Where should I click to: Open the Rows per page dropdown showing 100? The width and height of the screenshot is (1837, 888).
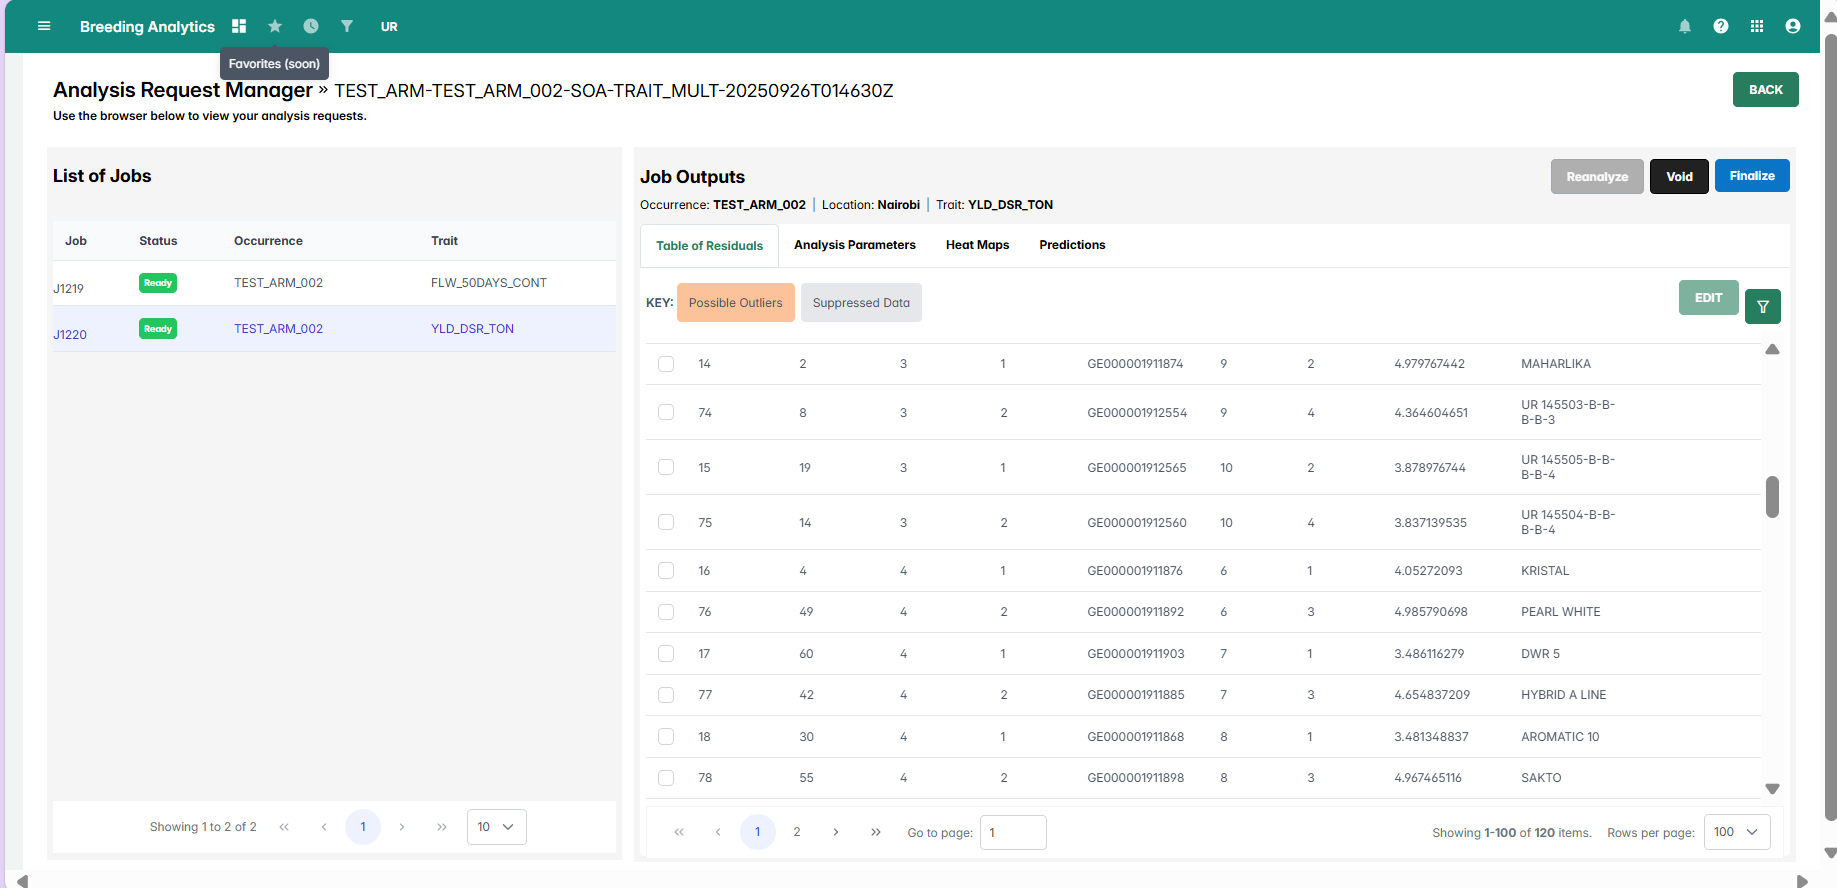point(1737,832)
